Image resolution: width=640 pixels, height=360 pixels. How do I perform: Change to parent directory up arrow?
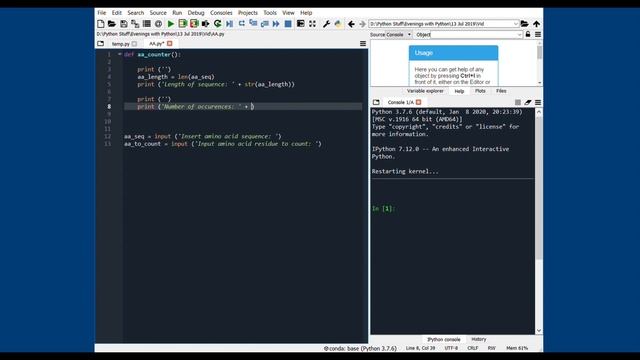pyautogui.click(x=536, y=24)
